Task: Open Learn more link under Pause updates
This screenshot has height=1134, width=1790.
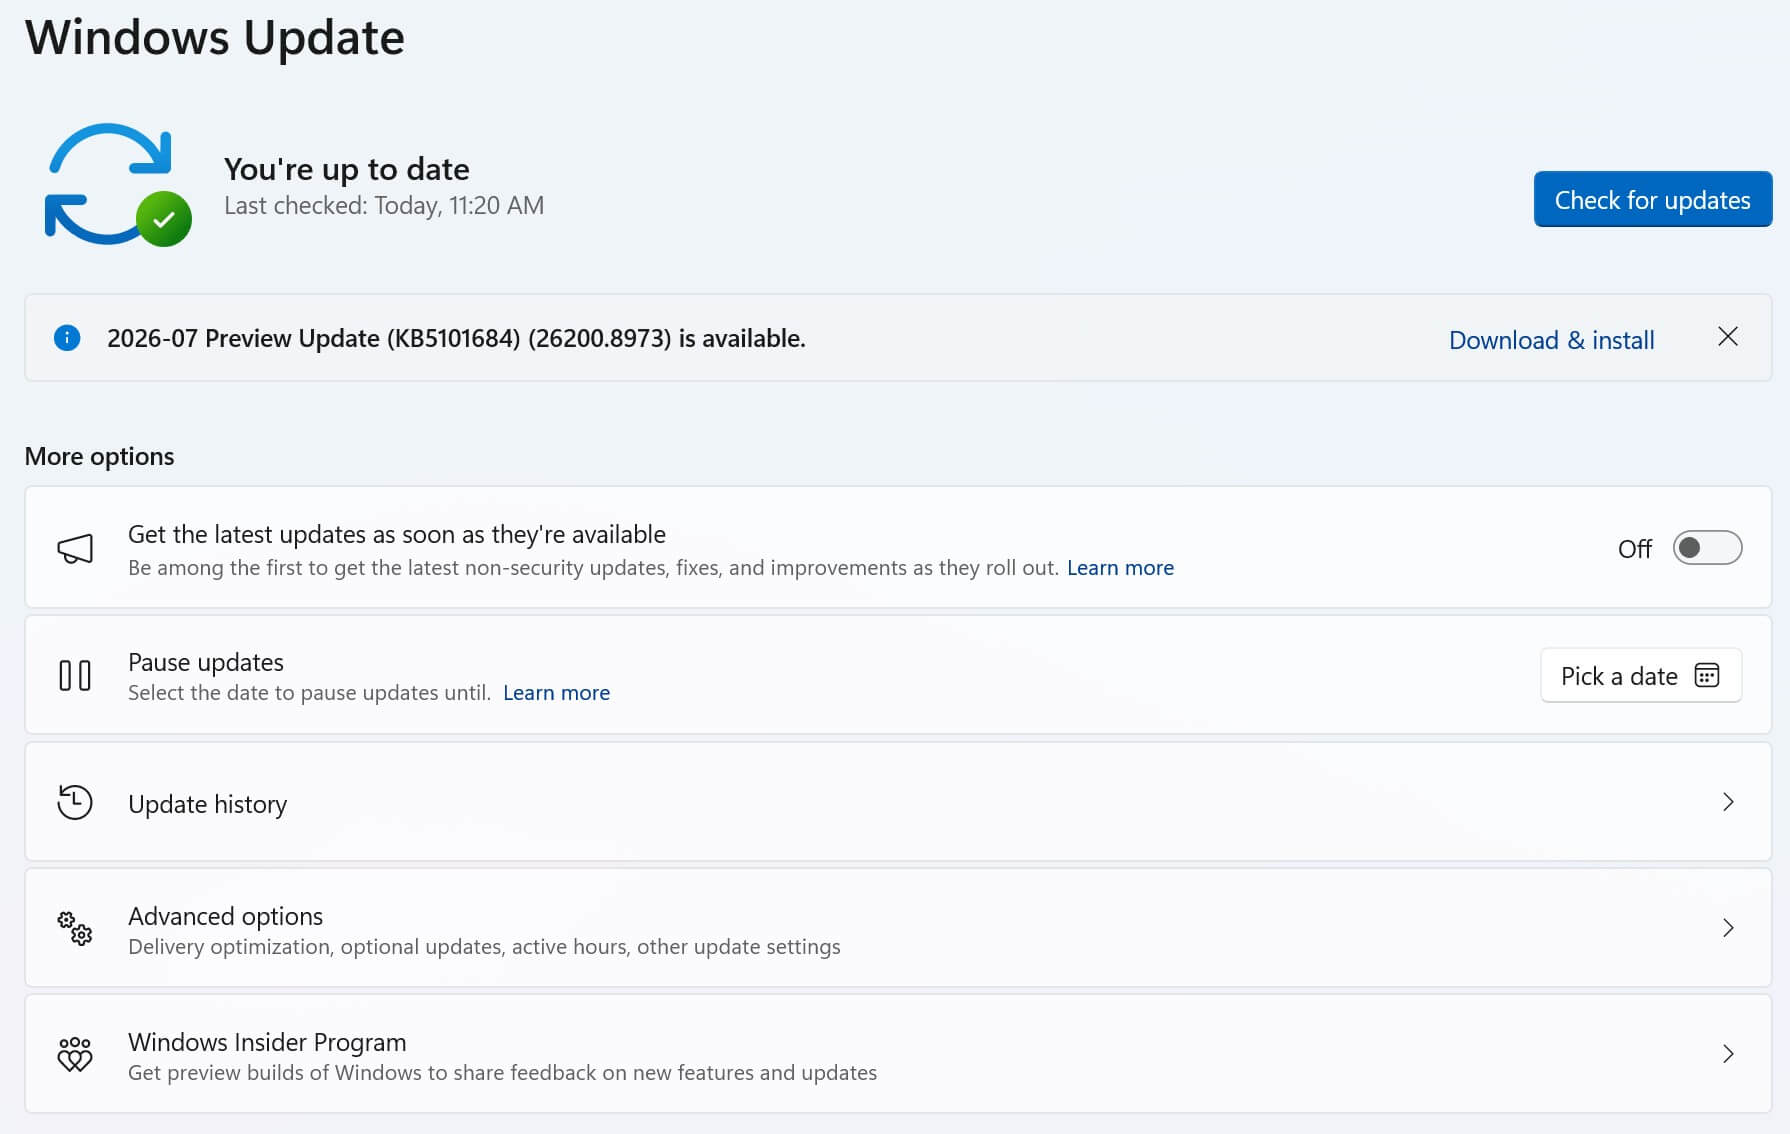Action: [x=556, y=693]
